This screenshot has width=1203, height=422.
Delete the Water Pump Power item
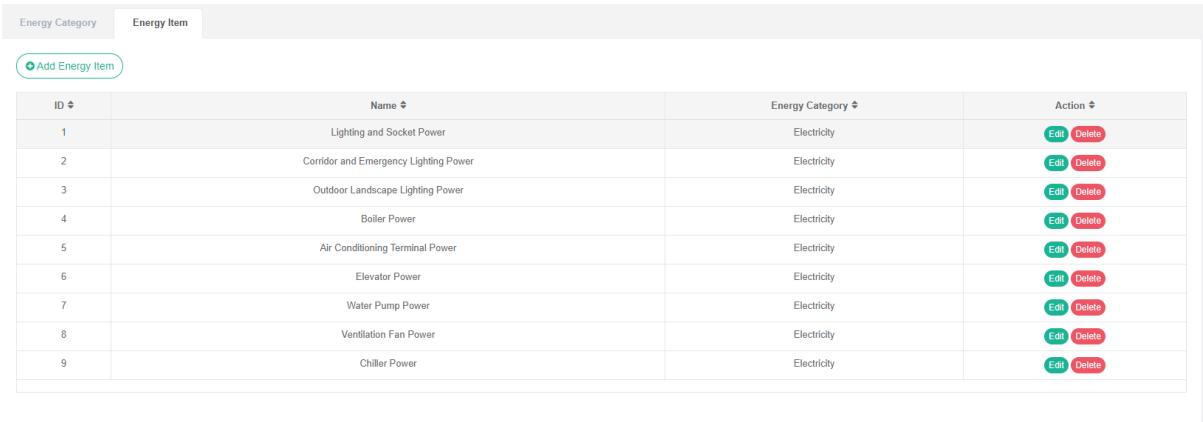tap(1088, 308)
